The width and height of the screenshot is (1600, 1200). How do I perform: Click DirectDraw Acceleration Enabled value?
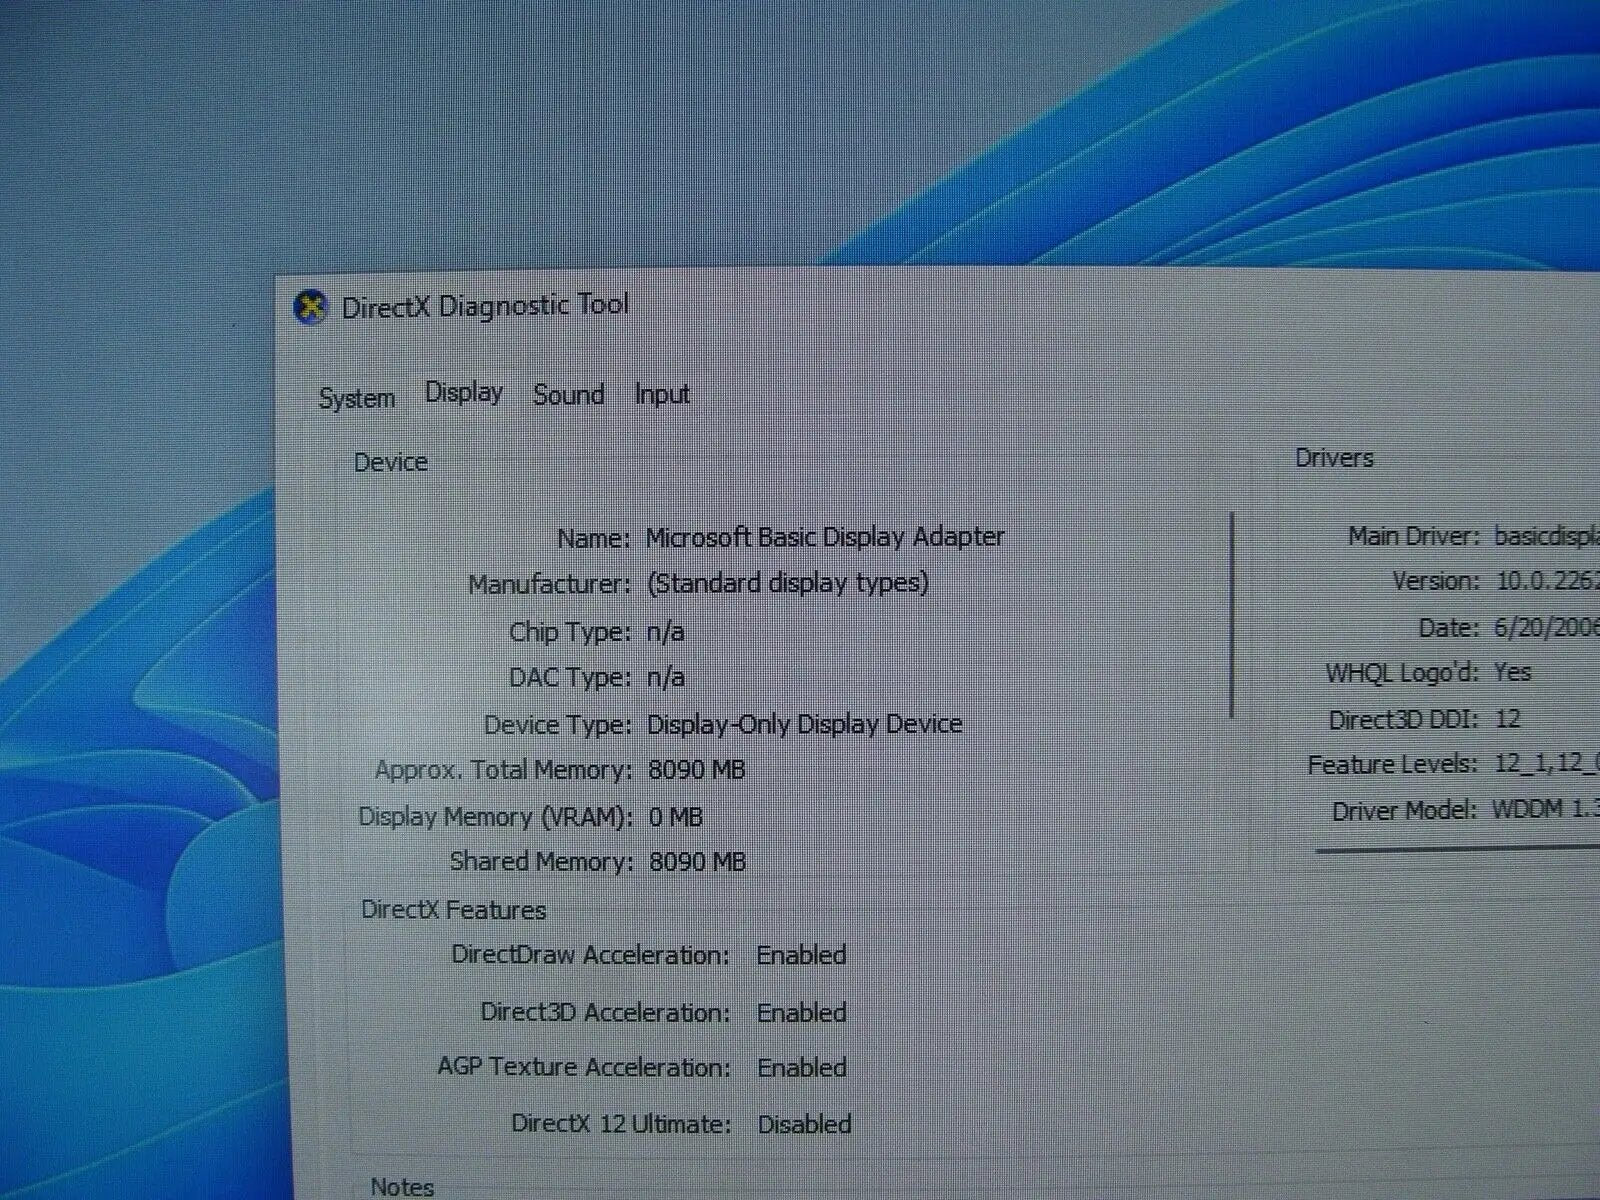[x=801, y=955]
